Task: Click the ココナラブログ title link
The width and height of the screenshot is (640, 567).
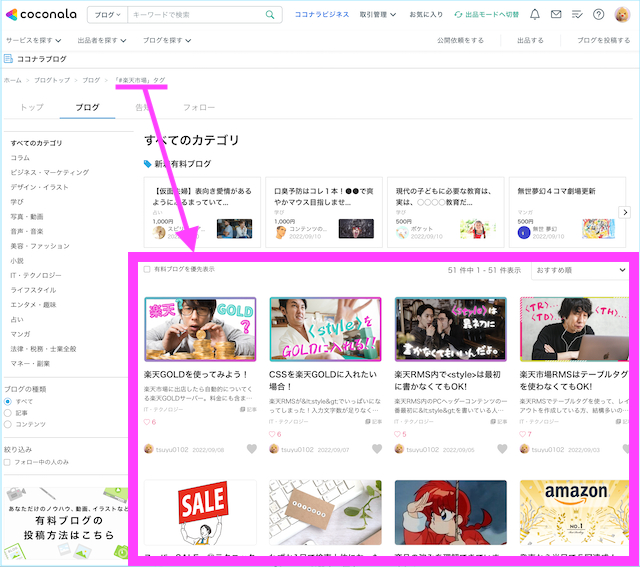Action: pos(42,59)
